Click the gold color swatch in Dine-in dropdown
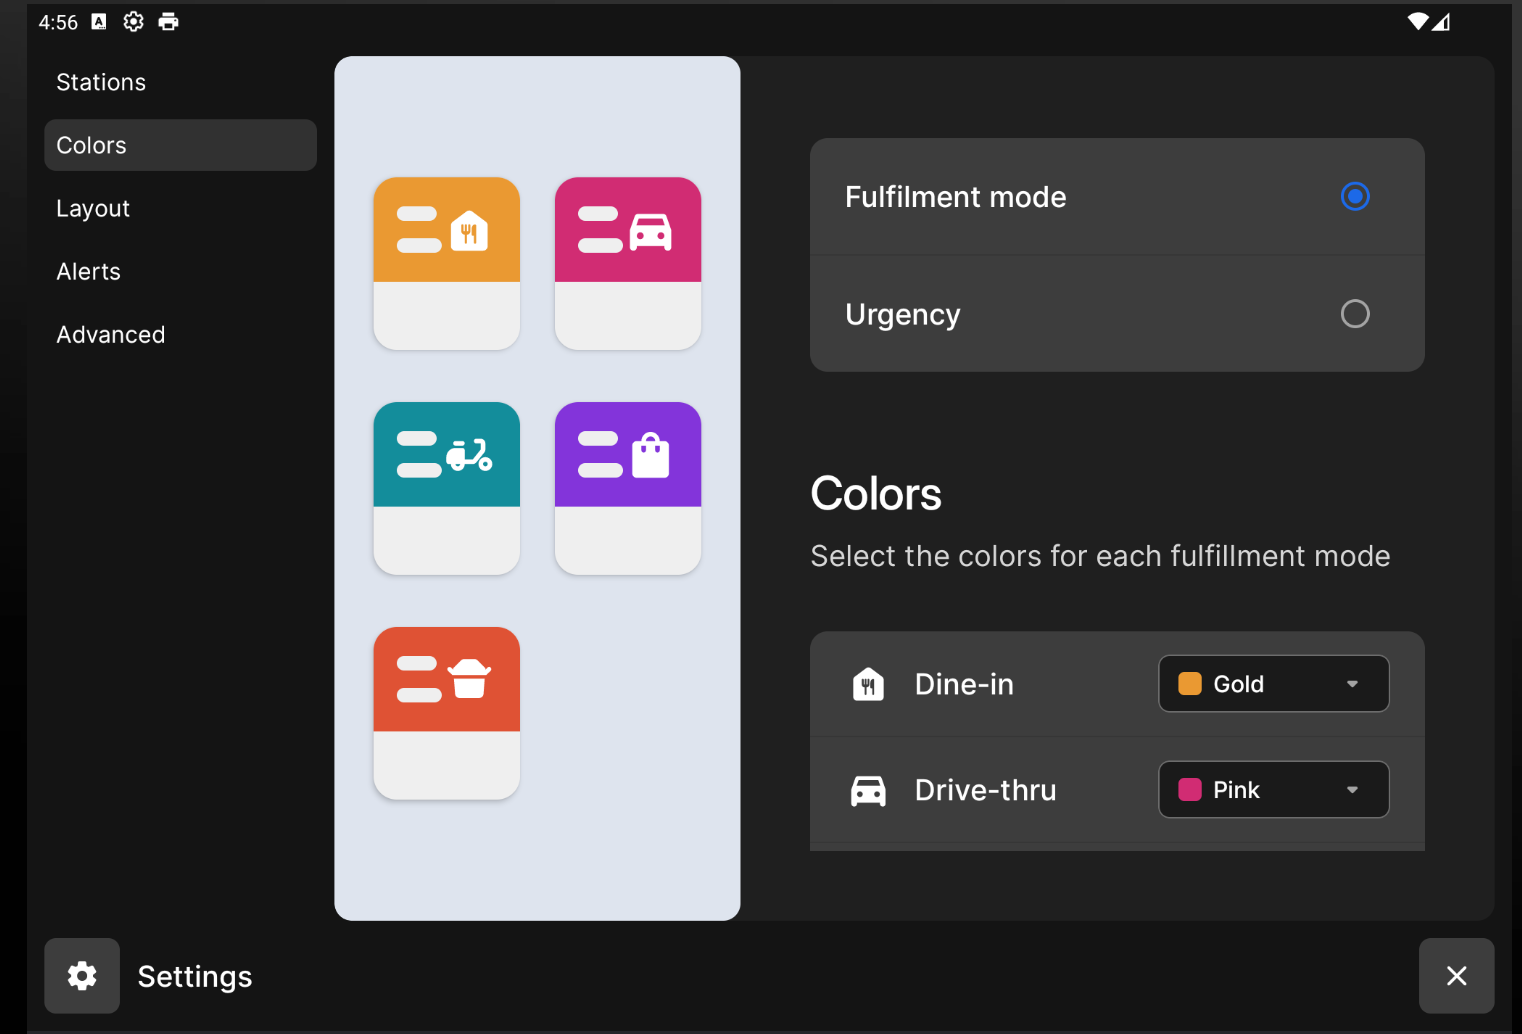 point(1190,684)
